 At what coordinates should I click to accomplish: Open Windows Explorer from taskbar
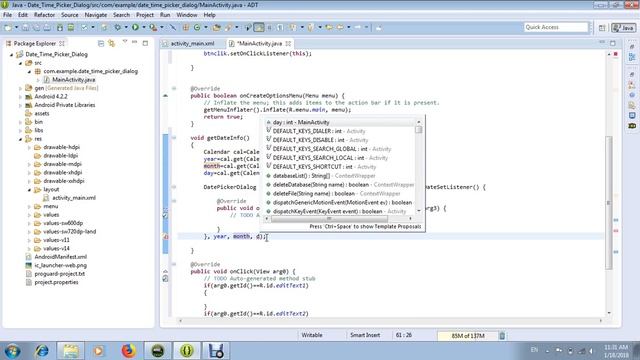[x=71, y=351]
